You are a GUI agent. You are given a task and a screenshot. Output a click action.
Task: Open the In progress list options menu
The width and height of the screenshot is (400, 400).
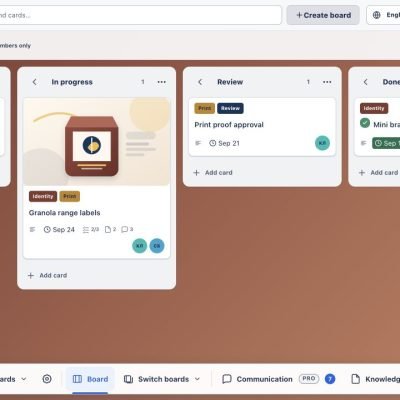(162, 82)
